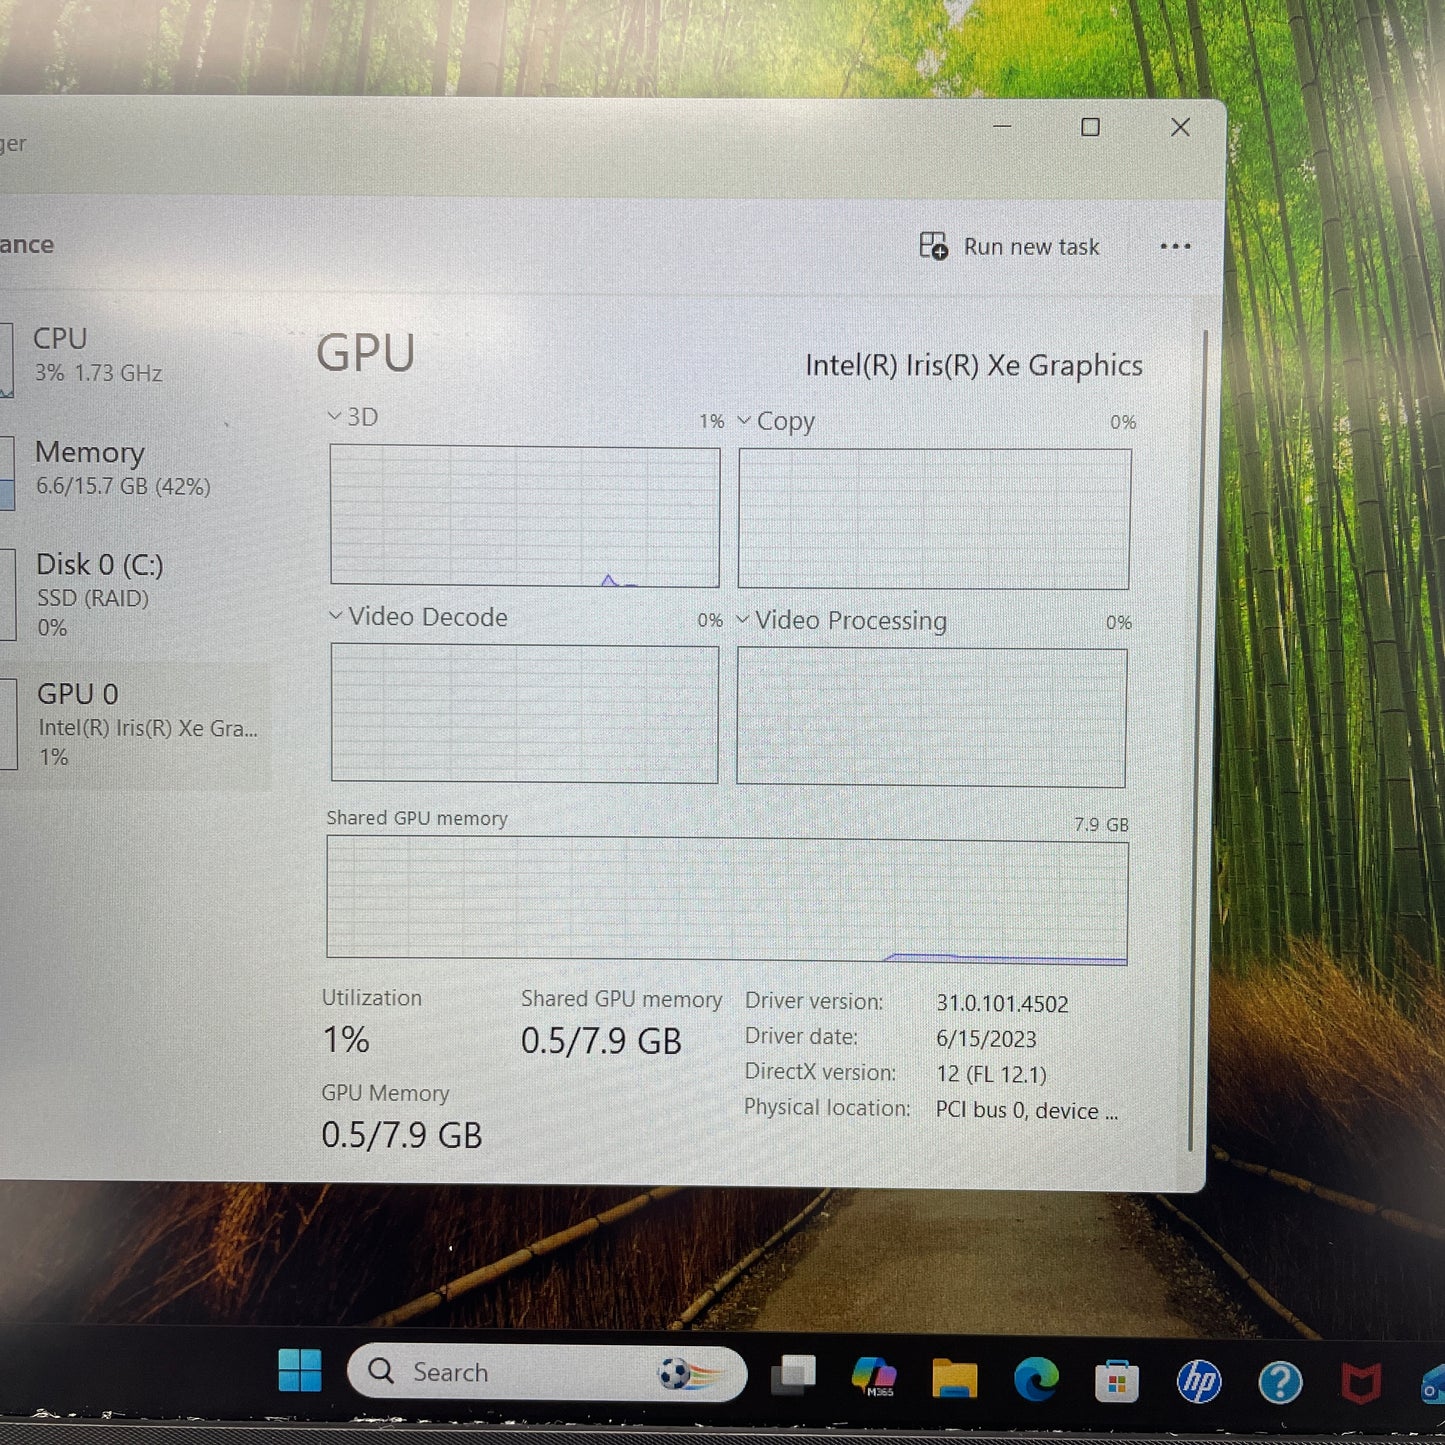Minimize the Task Manager window
This screenshot has width=1445, height=1445.
click(x=1002, y=126)
